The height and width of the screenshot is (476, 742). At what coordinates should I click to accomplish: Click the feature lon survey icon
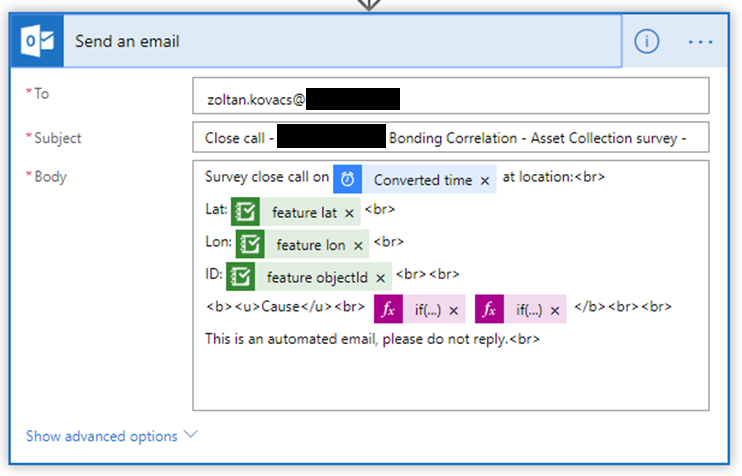coord(250,244)
